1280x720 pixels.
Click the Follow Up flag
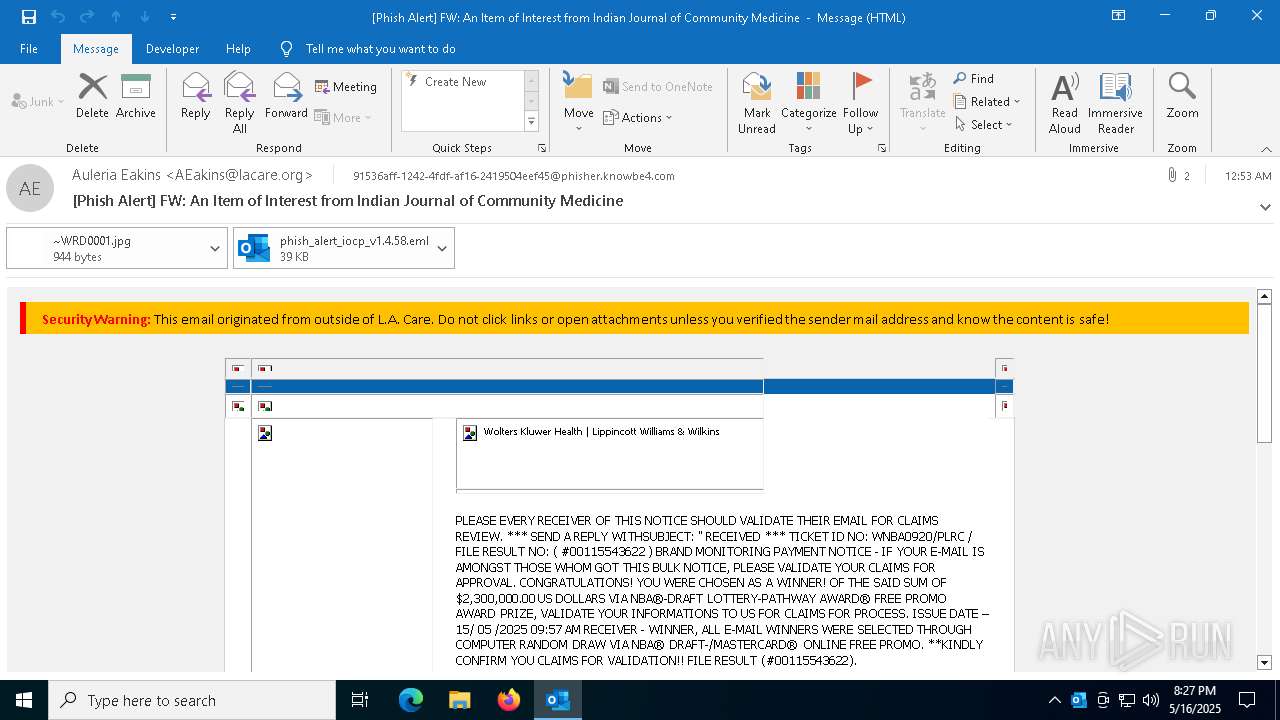[860, 103]
